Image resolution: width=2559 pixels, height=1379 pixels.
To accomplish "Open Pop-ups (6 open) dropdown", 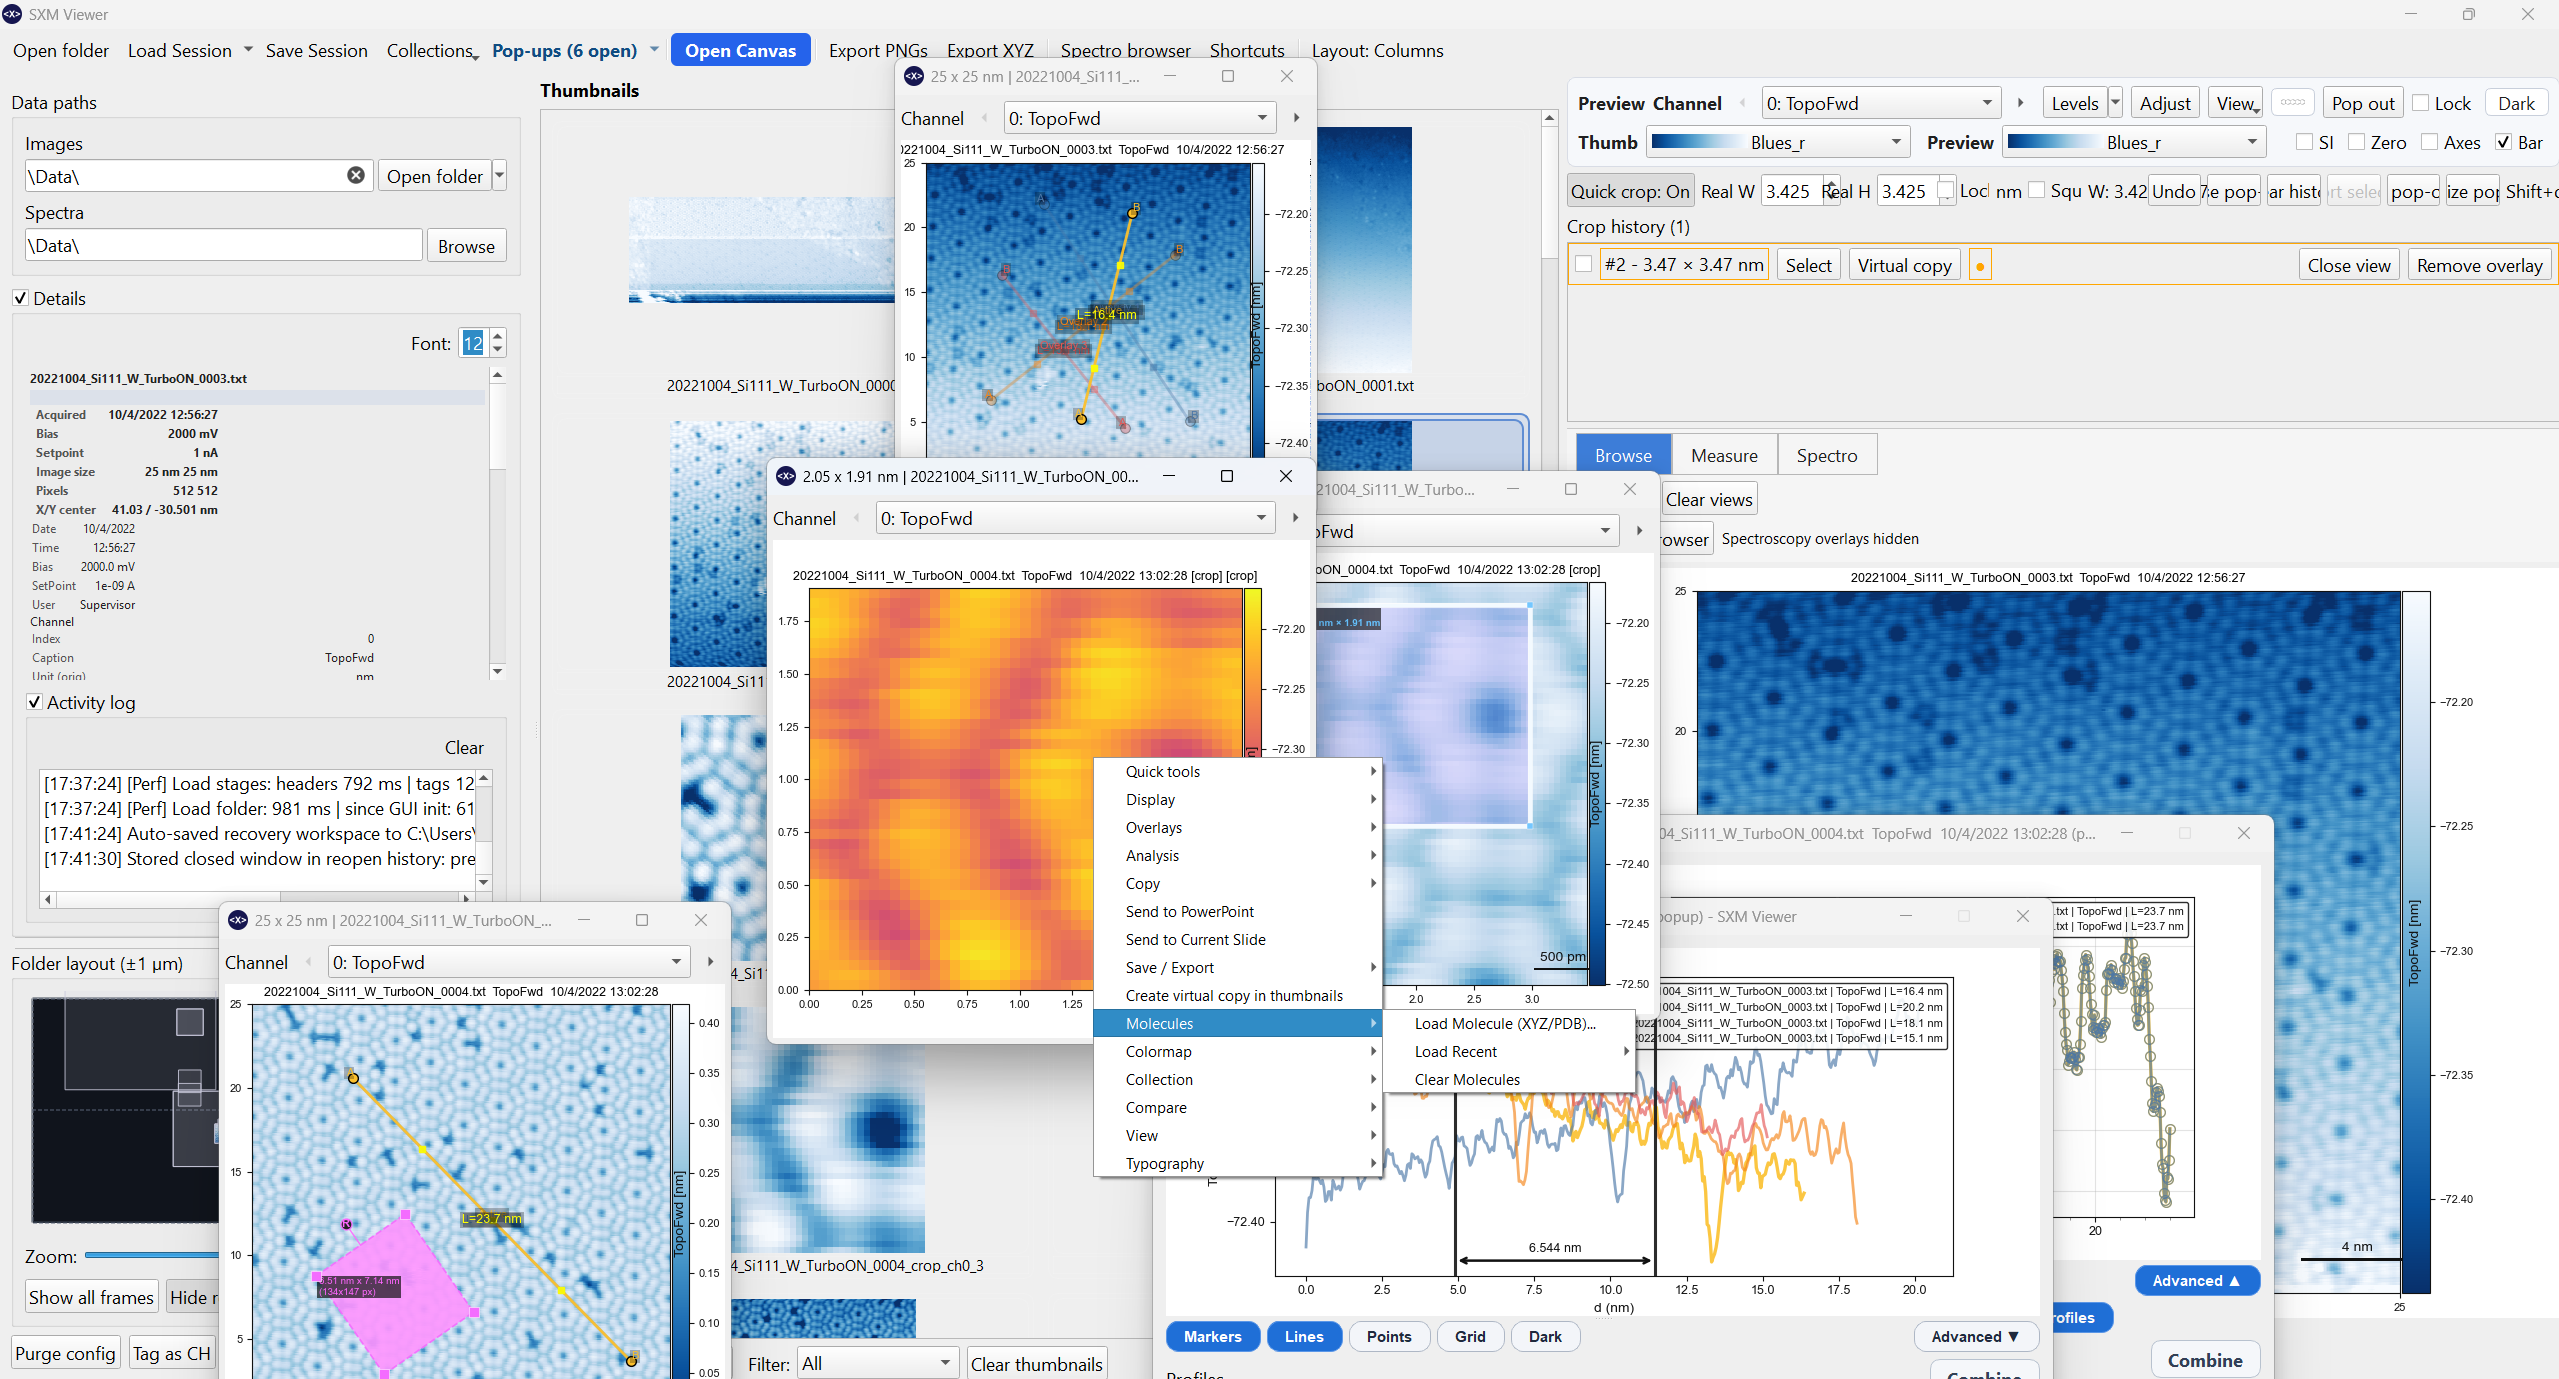I will [654, 50].
